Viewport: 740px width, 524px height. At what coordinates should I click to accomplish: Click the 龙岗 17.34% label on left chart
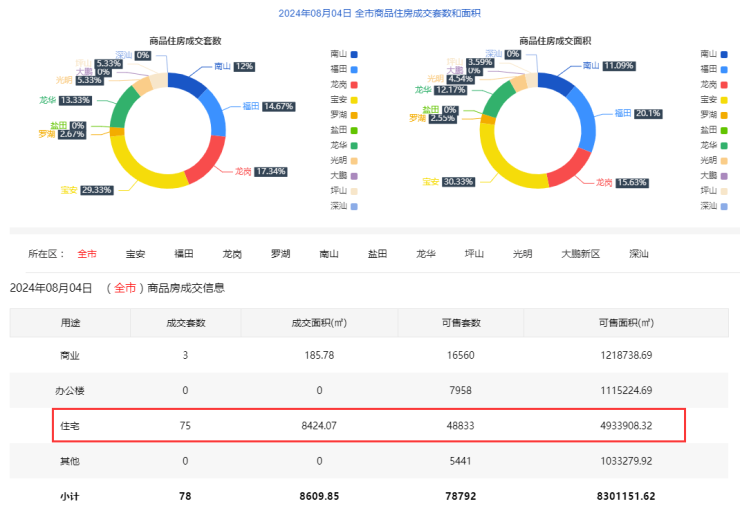[260, 171]
